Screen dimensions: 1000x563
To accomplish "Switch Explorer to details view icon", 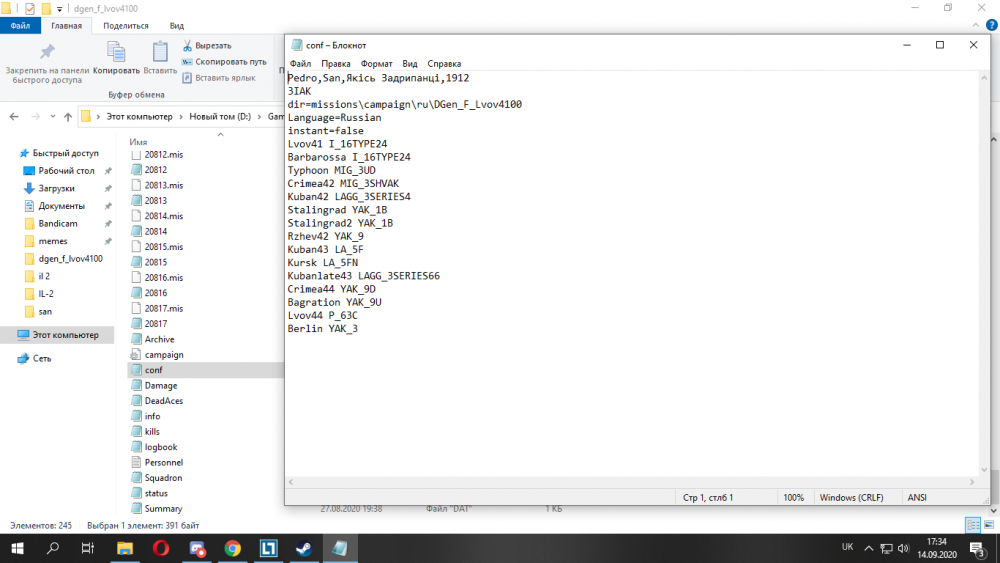I will [x=973, y=525].
